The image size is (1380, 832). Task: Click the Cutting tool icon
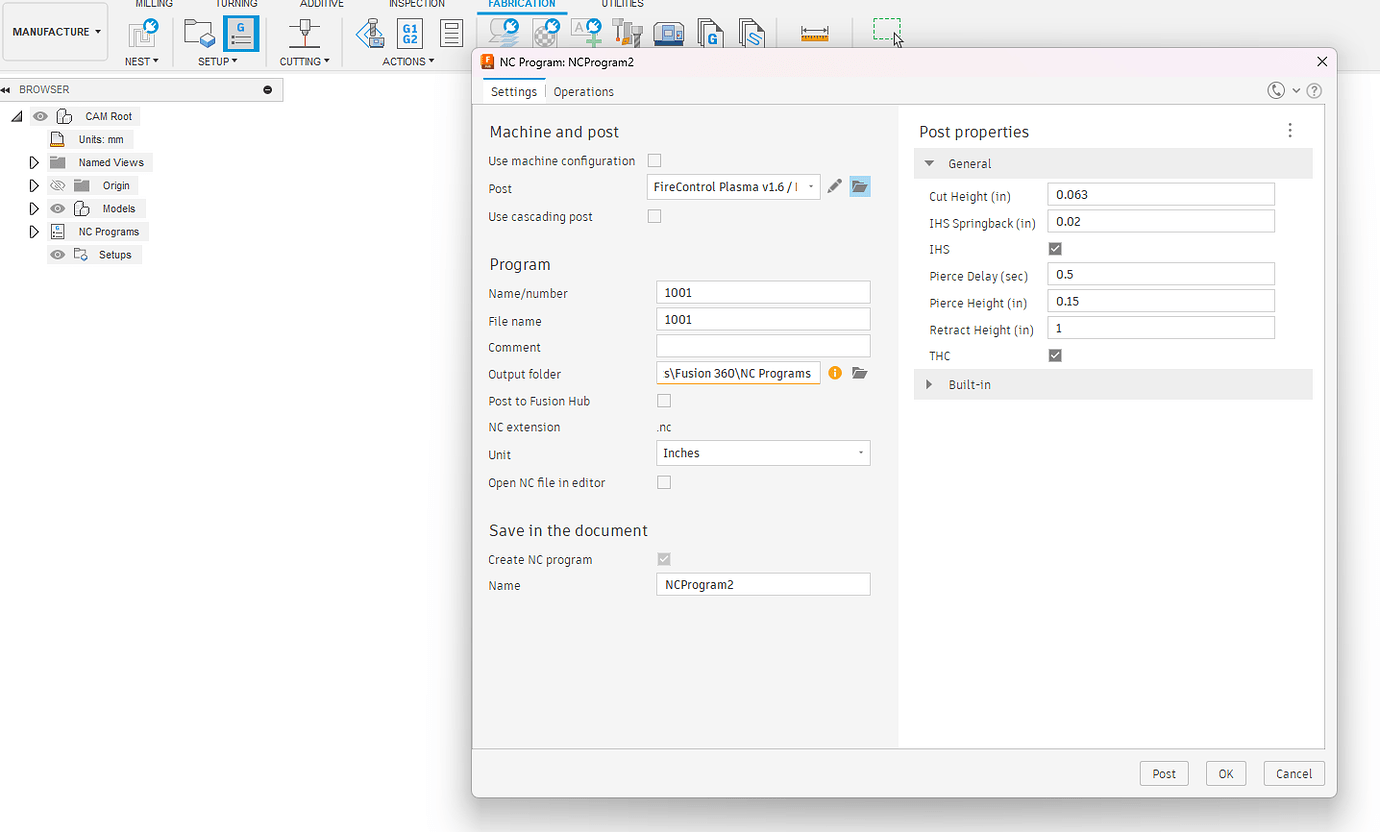[304, 33]
